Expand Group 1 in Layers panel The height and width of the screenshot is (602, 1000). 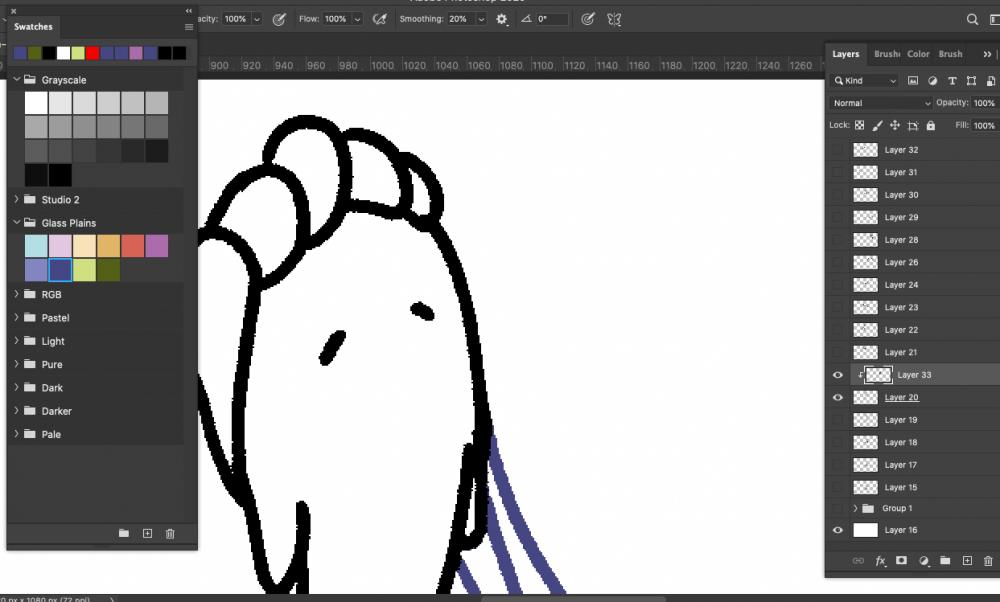(x=856, y=508)
